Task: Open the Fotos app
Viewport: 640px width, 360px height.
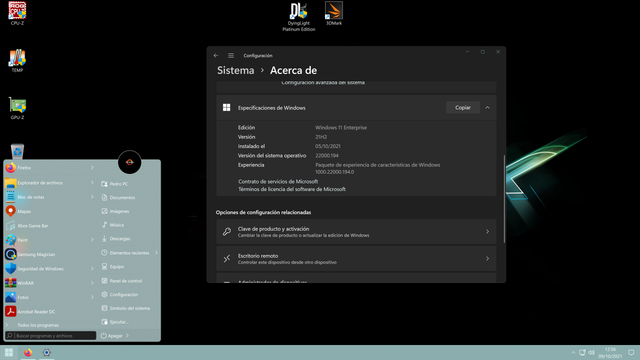Action: coord(48,297)
